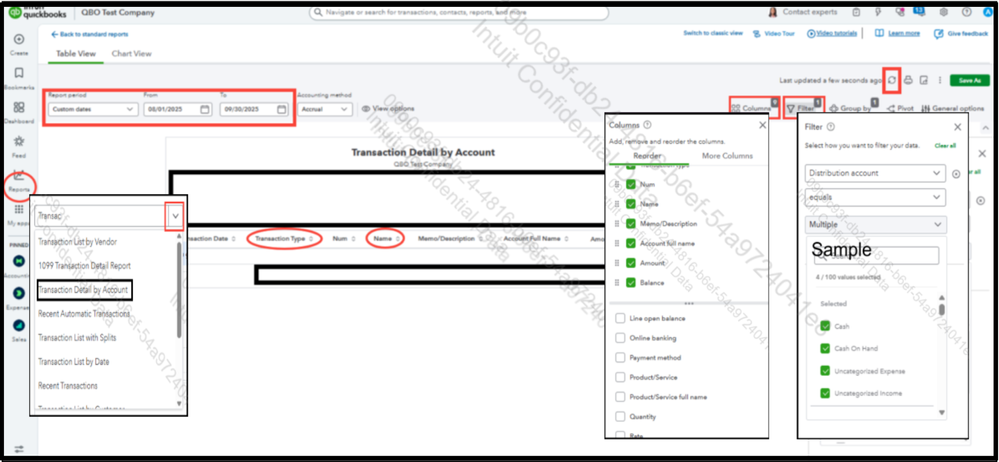Image resolution: width=999 pixels, height=462 pixels.
Task: Click Back to standard reports link
Action: (90, 34)
